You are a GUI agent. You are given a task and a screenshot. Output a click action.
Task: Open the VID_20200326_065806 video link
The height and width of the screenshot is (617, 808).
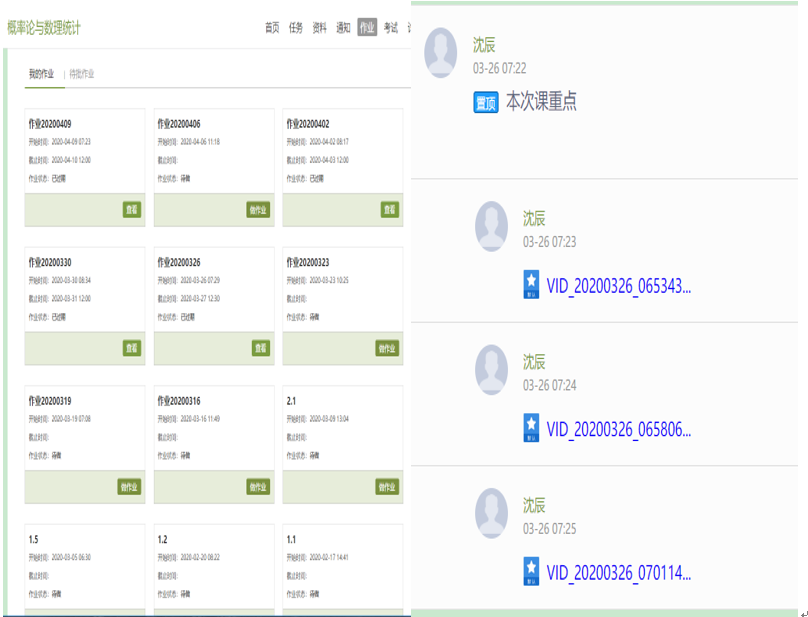[x=619, y=429]
